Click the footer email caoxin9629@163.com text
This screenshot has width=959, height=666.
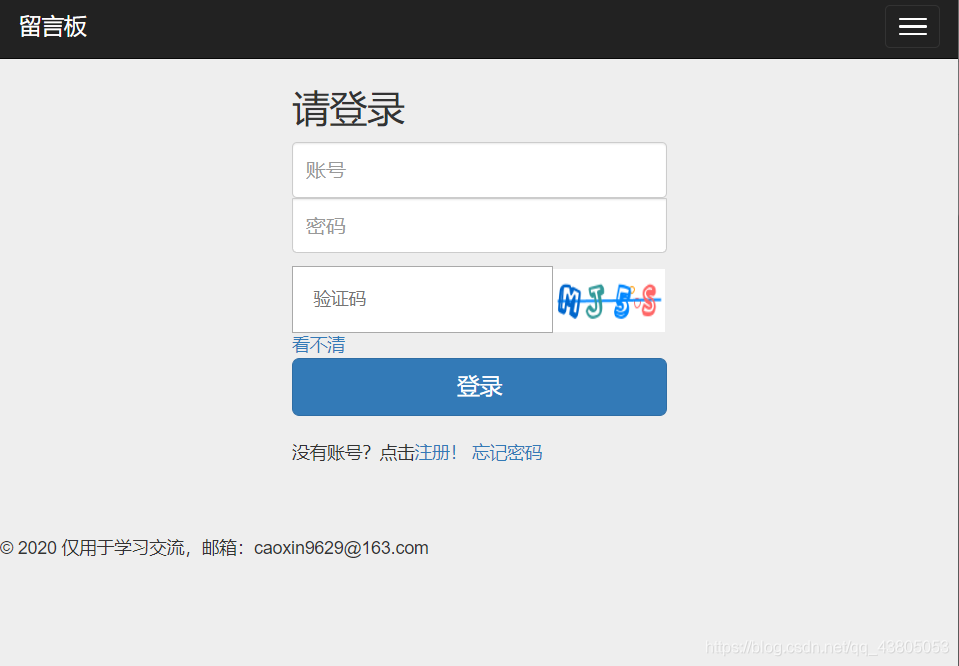[x=341, y=548]
